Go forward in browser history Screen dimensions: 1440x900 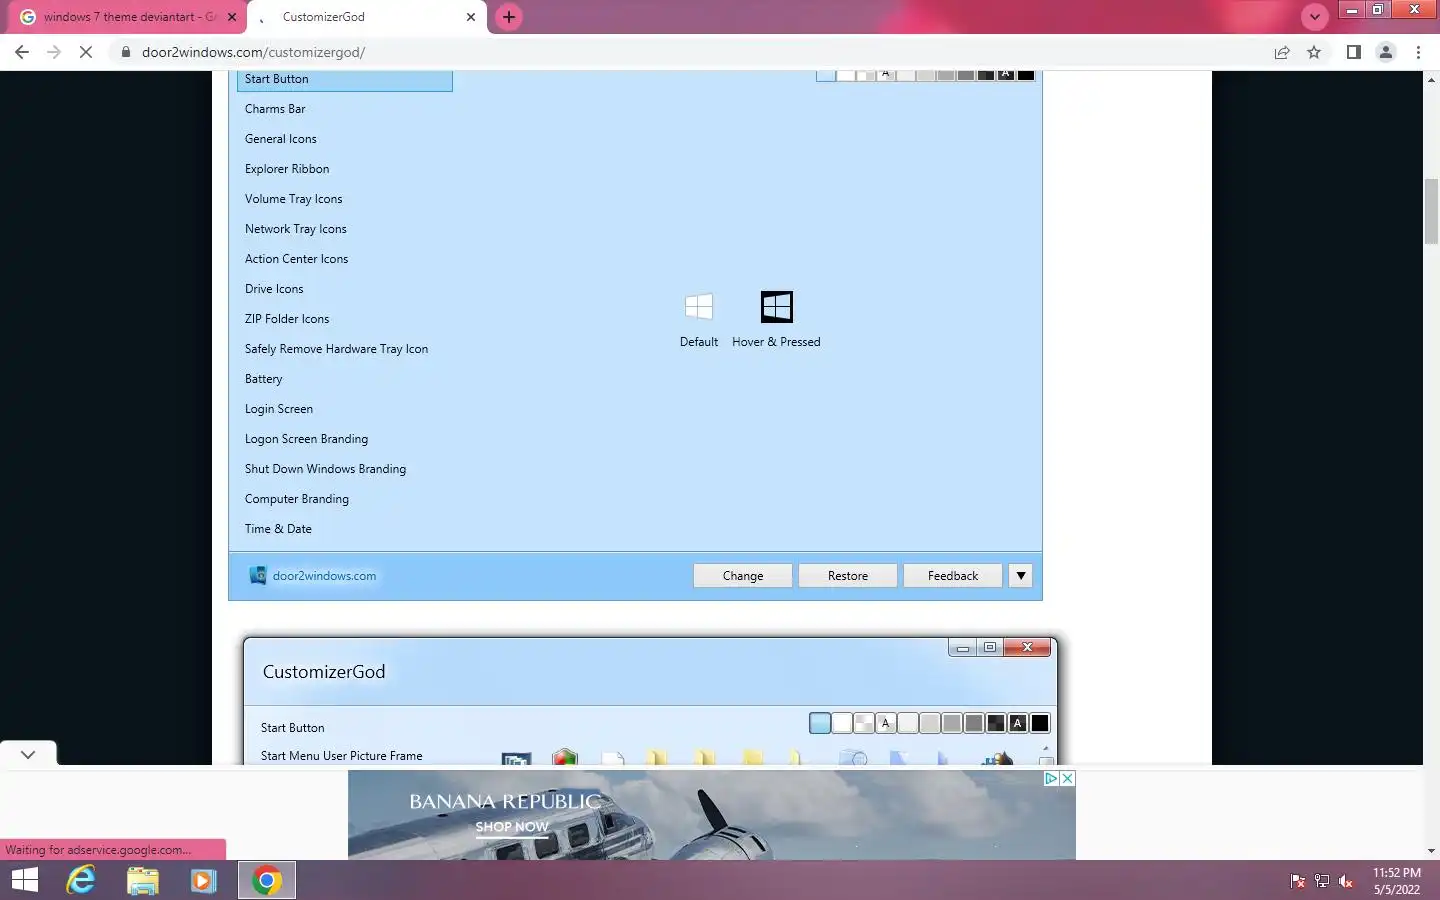(x=54, y=52)
